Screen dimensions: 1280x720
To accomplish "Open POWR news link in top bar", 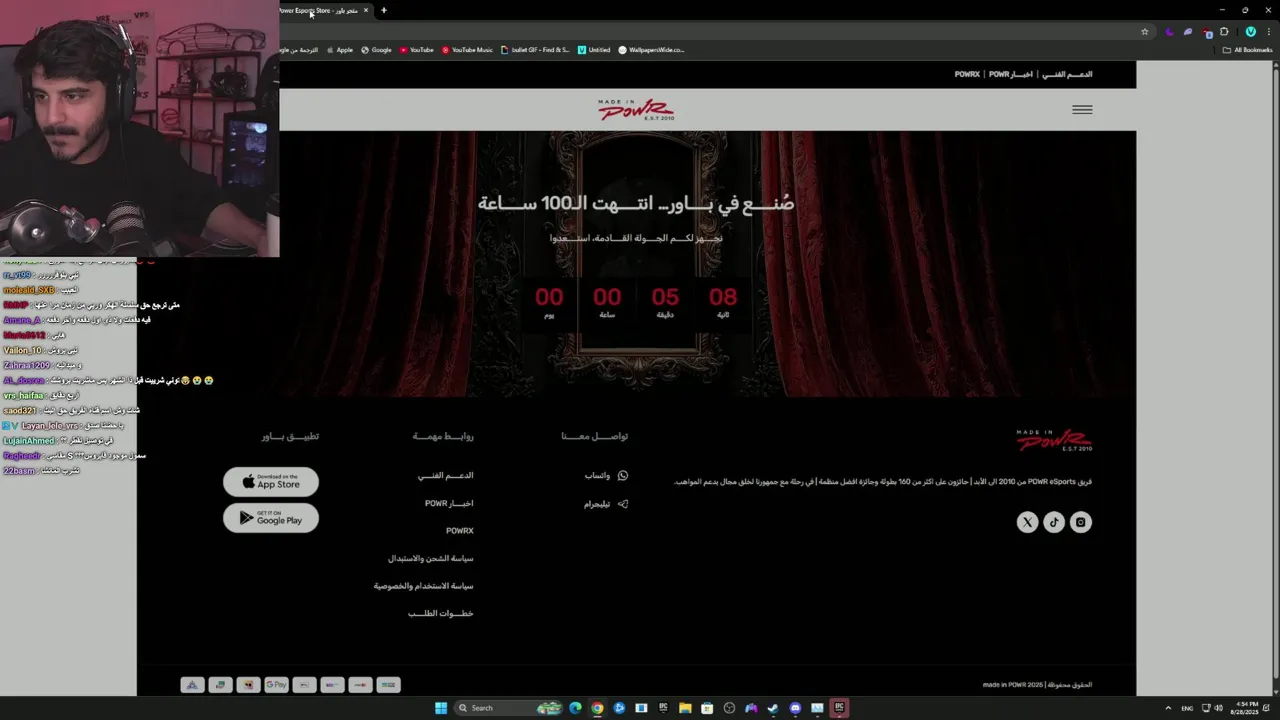I will click(x=1011, y=74).
